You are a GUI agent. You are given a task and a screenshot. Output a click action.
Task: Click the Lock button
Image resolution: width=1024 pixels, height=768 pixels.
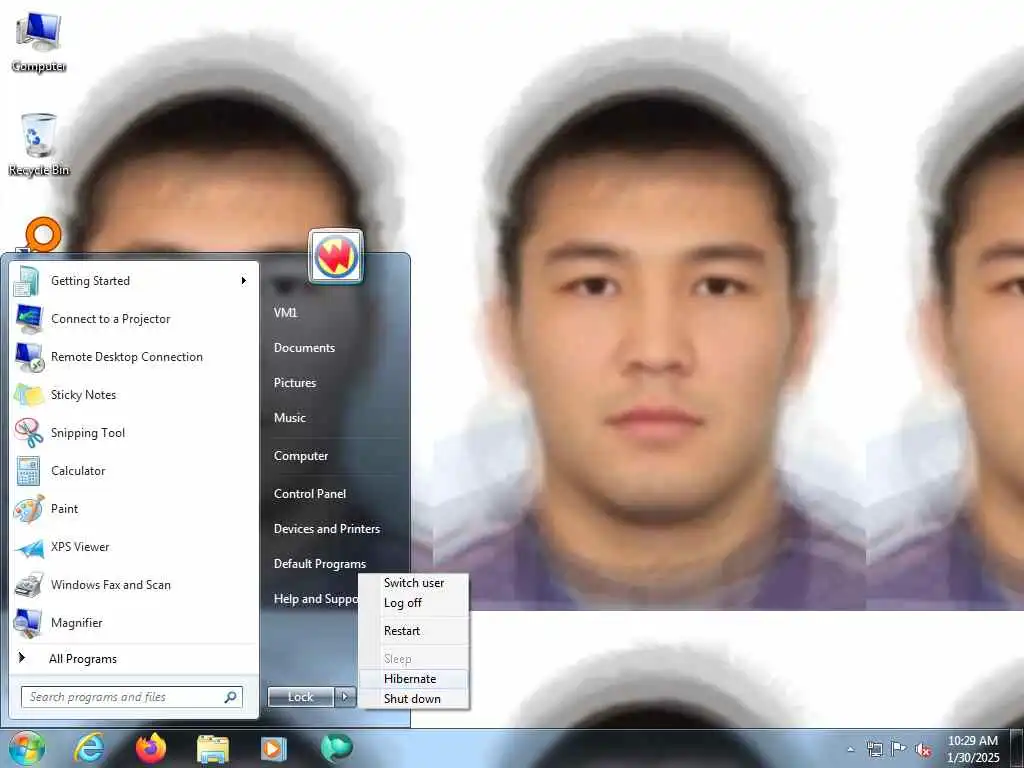pyautogui.click(x=301, y=697)
